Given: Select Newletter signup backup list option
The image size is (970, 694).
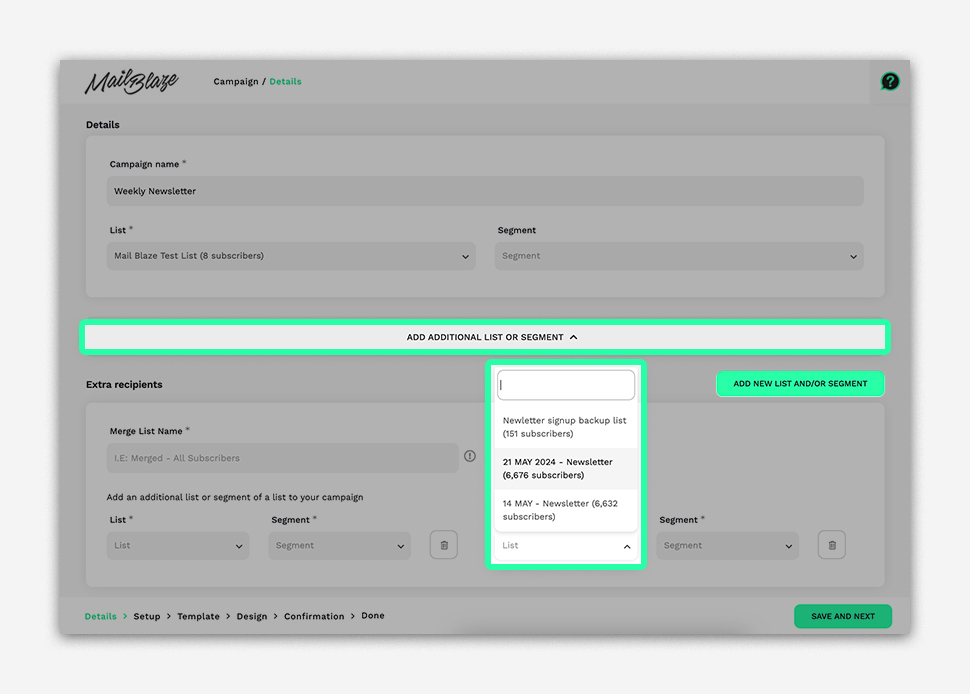Looking at the screenshot, I should tap(566, 427).
